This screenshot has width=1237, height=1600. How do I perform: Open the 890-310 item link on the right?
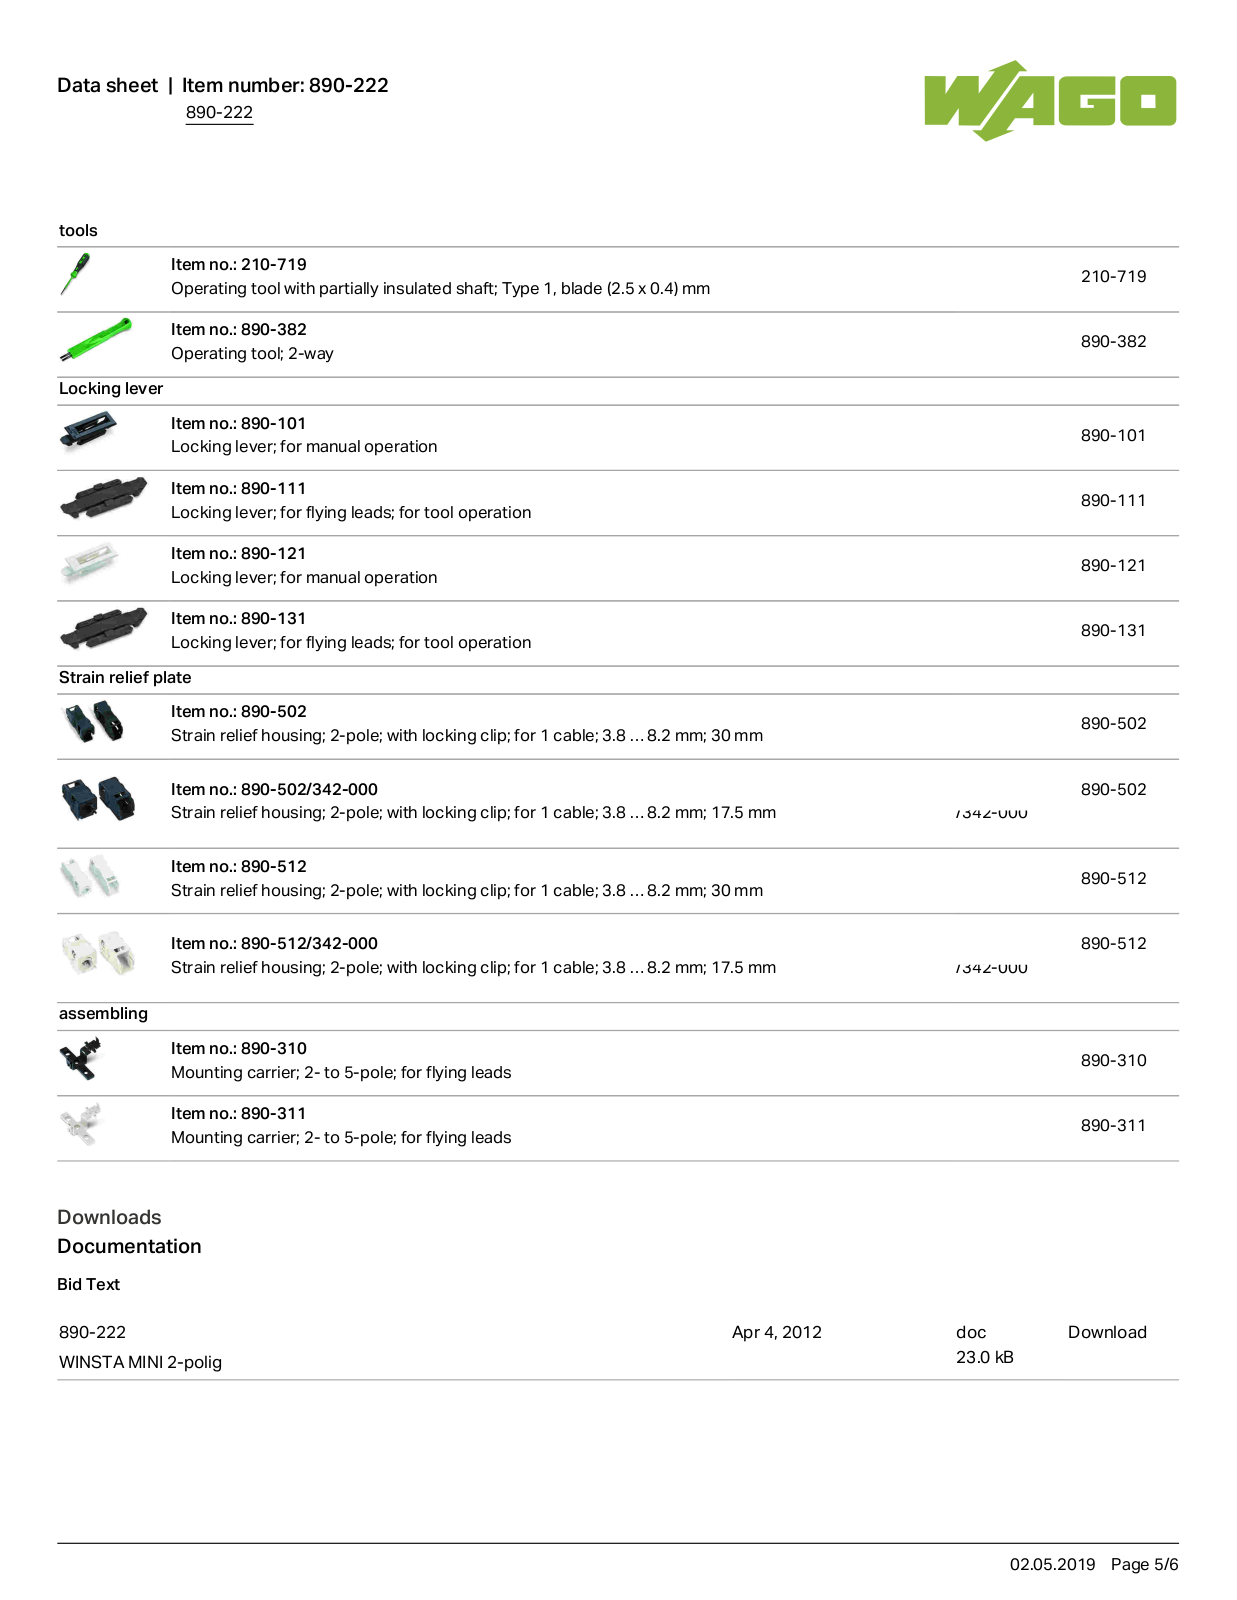coord(1113,1060)
